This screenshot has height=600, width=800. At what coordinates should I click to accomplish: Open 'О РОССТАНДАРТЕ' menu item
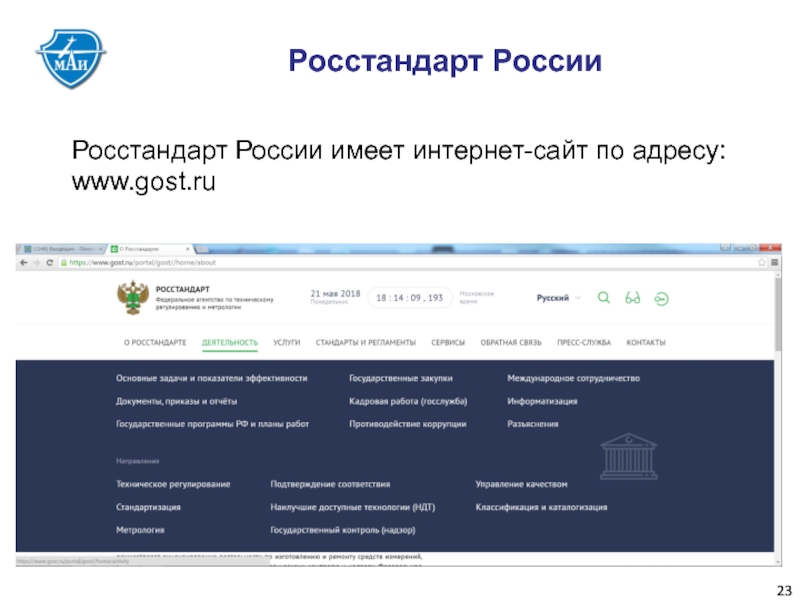pyautogui.click(x=155, y=343)
